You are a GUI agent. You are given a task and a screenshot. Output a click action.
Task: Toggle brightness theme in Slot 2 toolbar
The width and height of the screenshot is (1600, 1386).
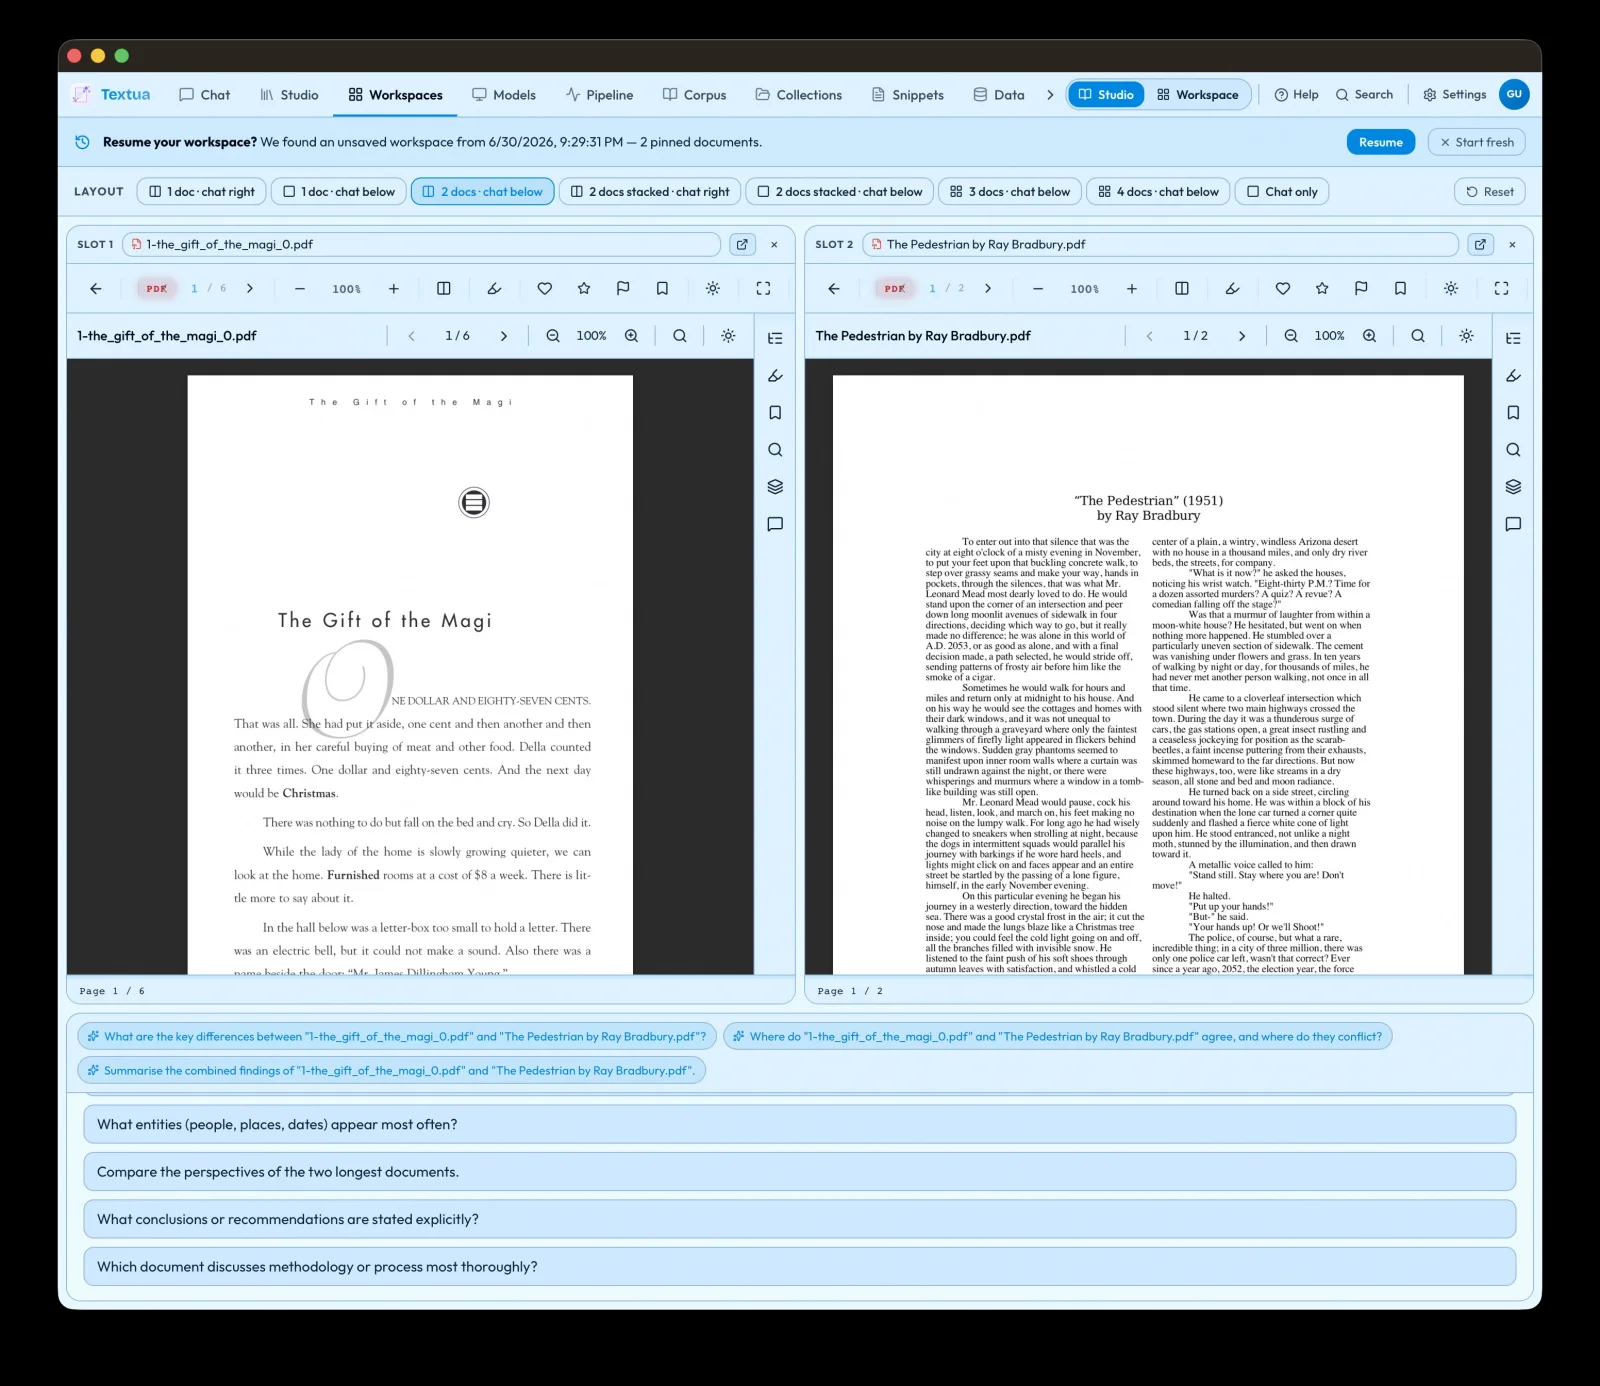pos(1451,289)
